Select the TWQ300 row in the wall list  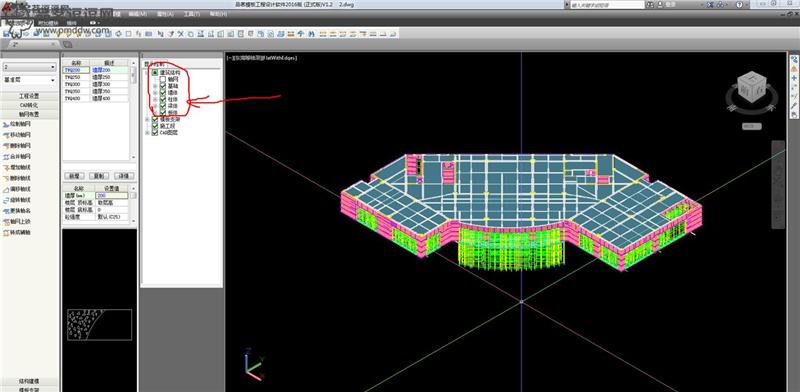point(95,84)
